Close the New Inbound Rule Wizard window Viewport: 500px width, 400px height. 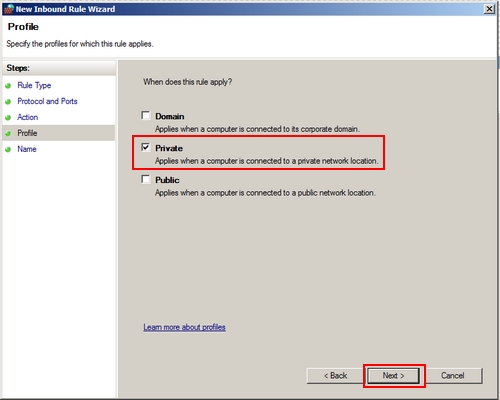[x=489, y=9]
